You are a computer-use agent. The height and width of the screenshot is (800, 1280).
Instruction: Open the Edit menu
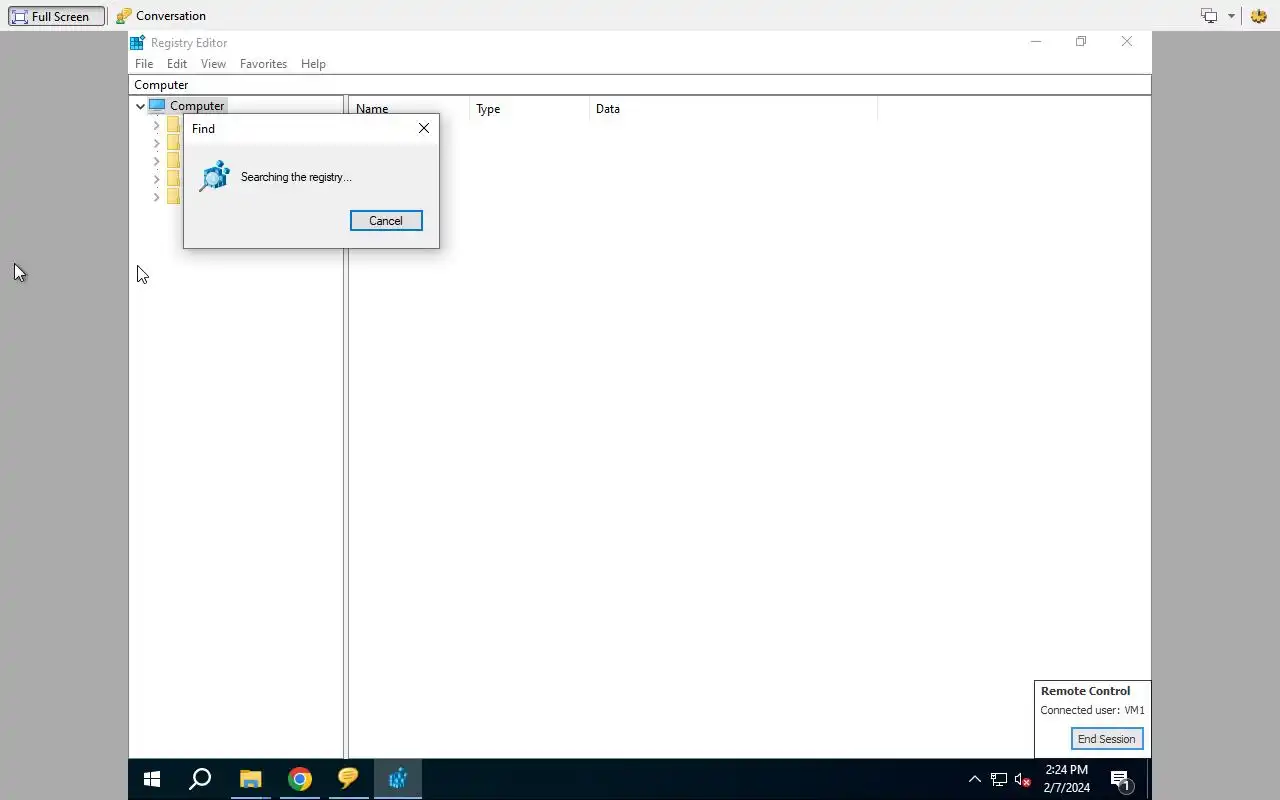pyautogui.click(x=177, y=64)
